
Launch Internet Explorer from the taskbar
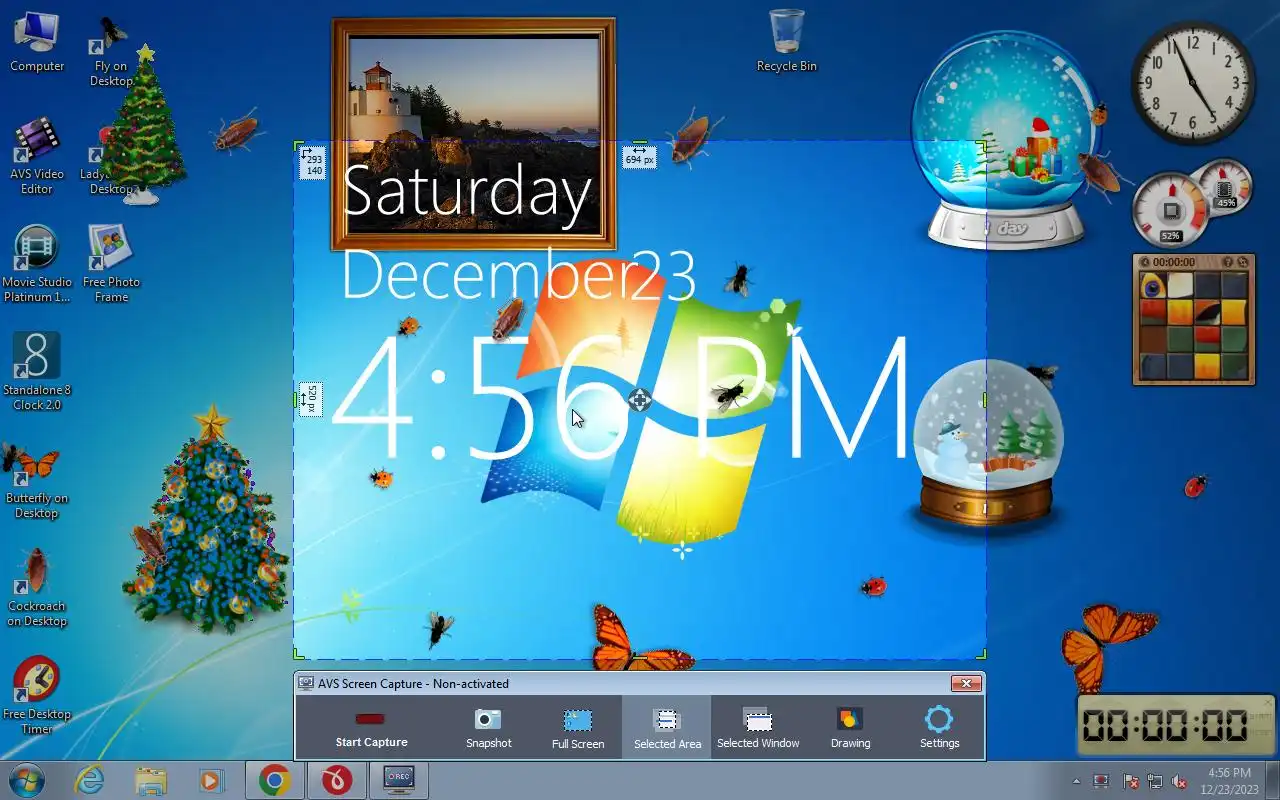90,780
